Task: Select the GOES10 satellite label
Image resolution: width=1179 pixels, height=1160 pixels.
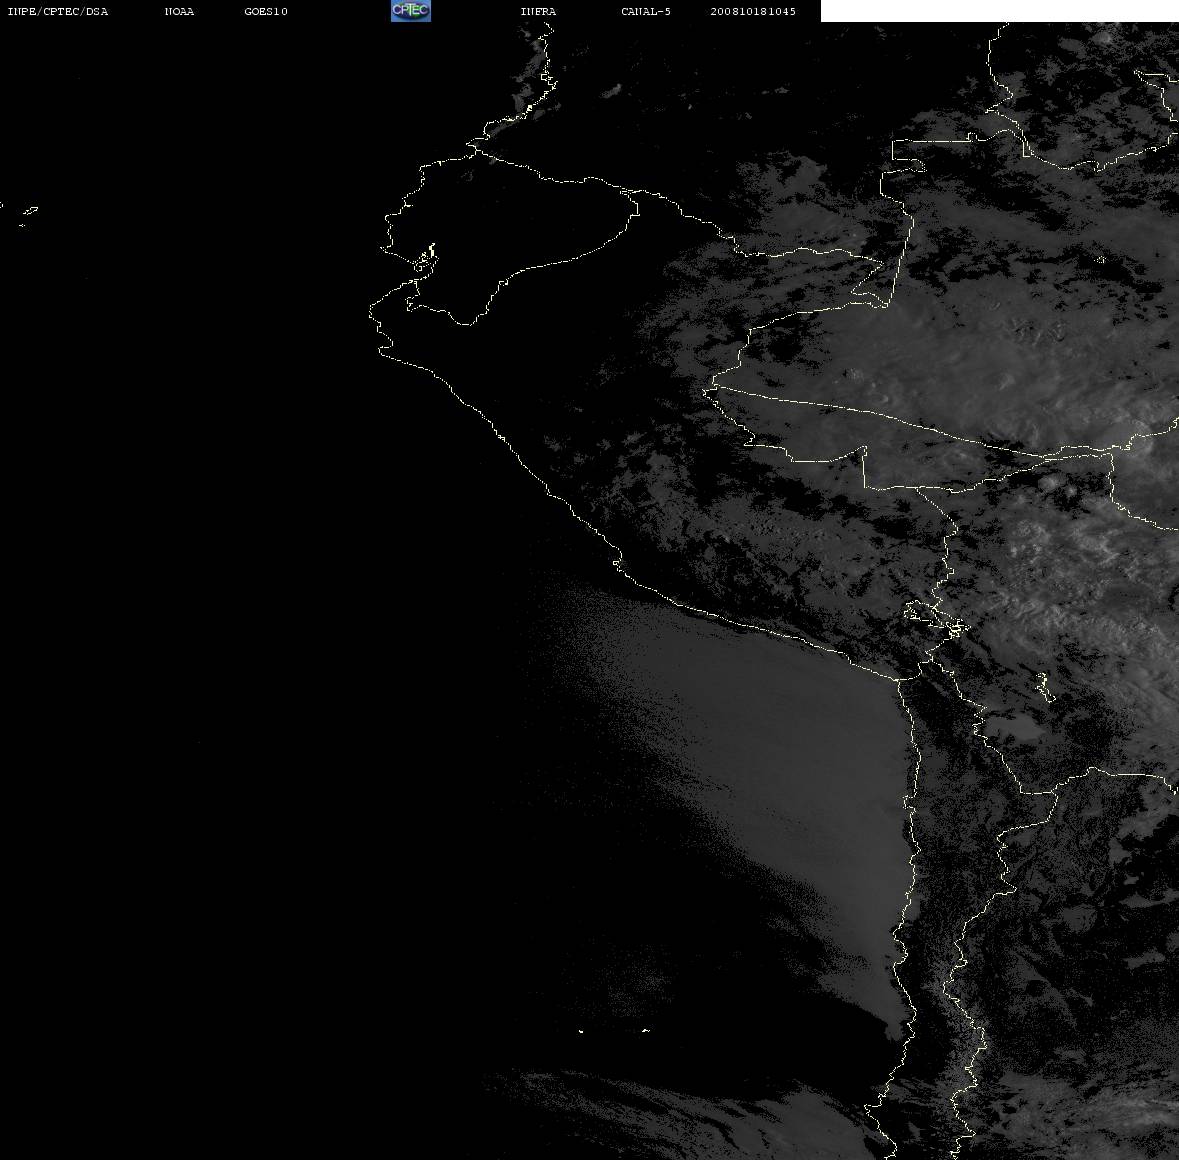Action: pyautogui.click(x=265, y=11)
